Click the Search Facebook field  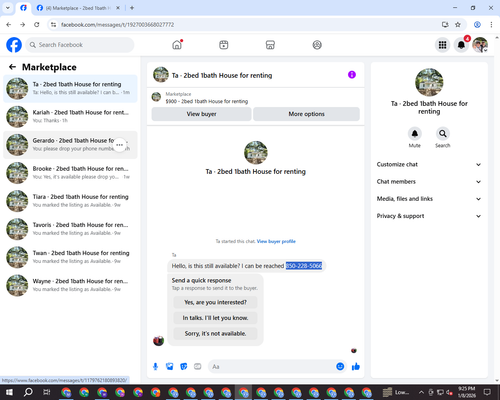click(80, 45)
